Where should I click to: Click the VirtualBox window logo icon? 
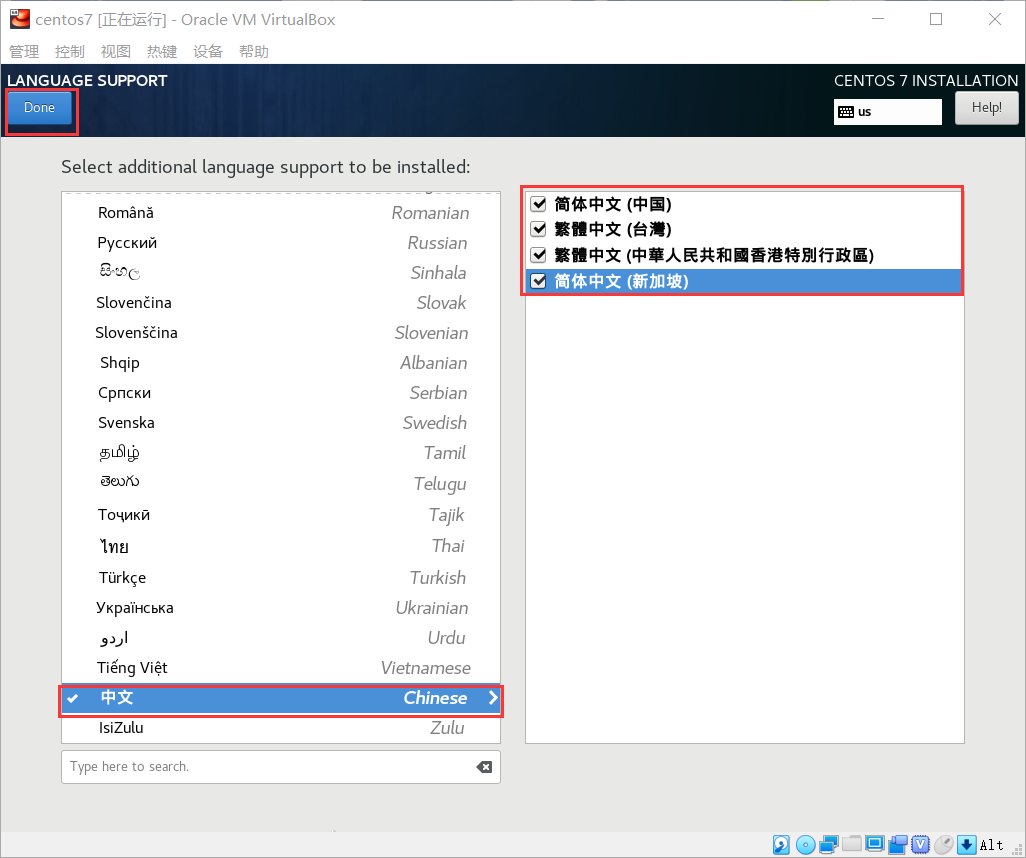pos(20,19)
